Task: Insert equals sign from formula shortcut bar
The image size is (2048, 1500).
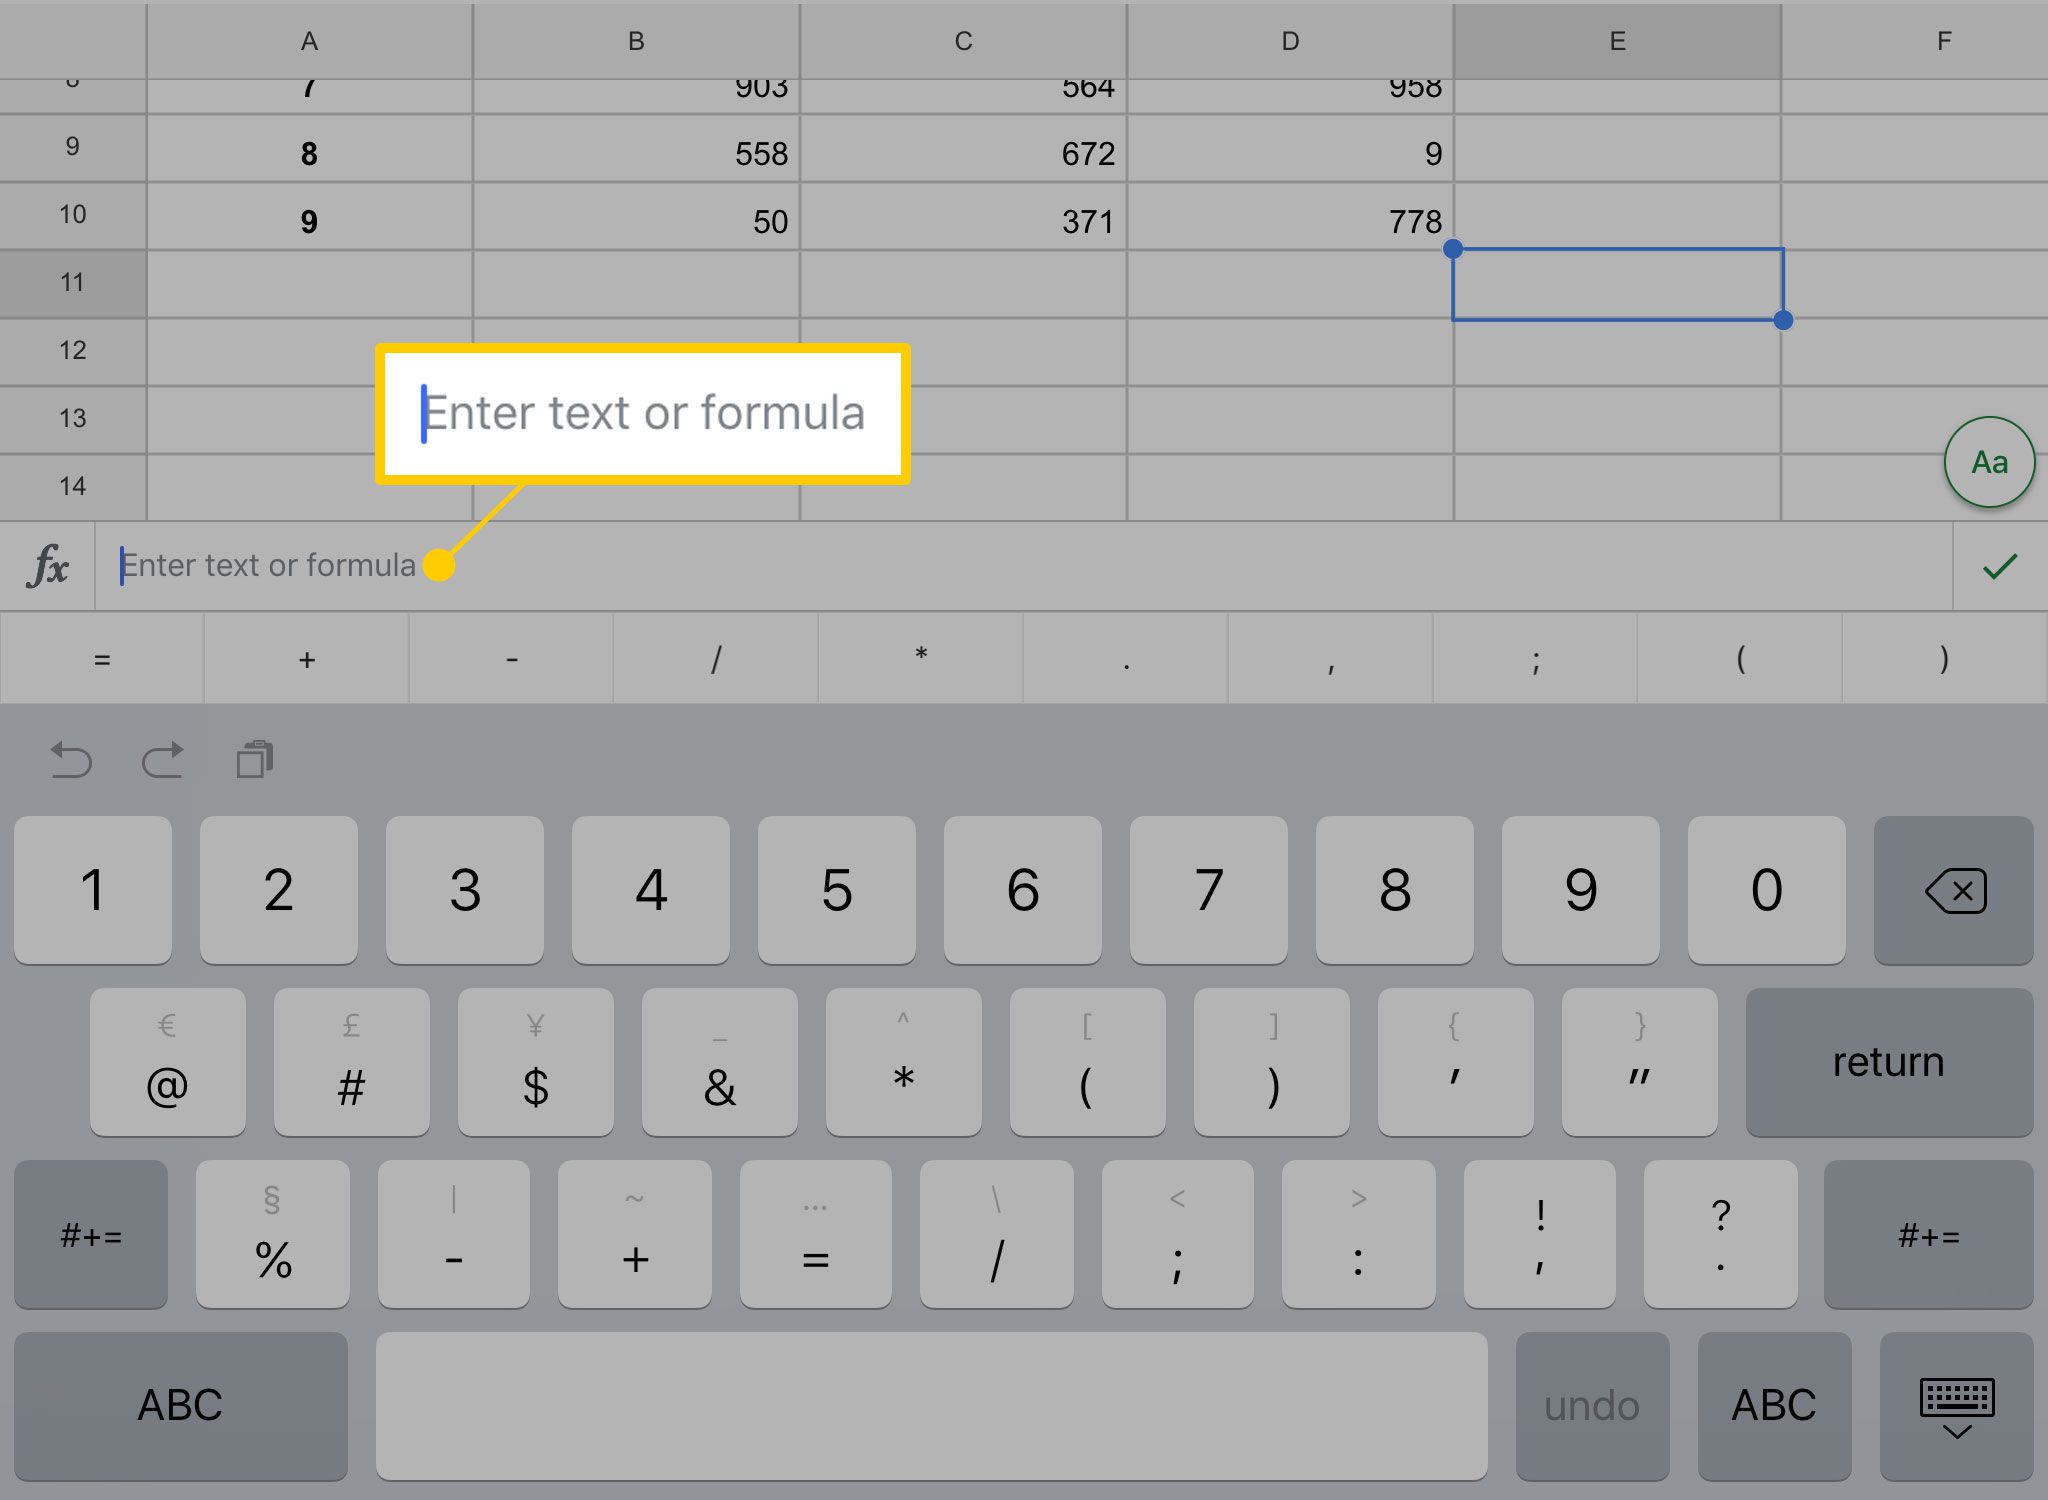Action: pos(102,659)
